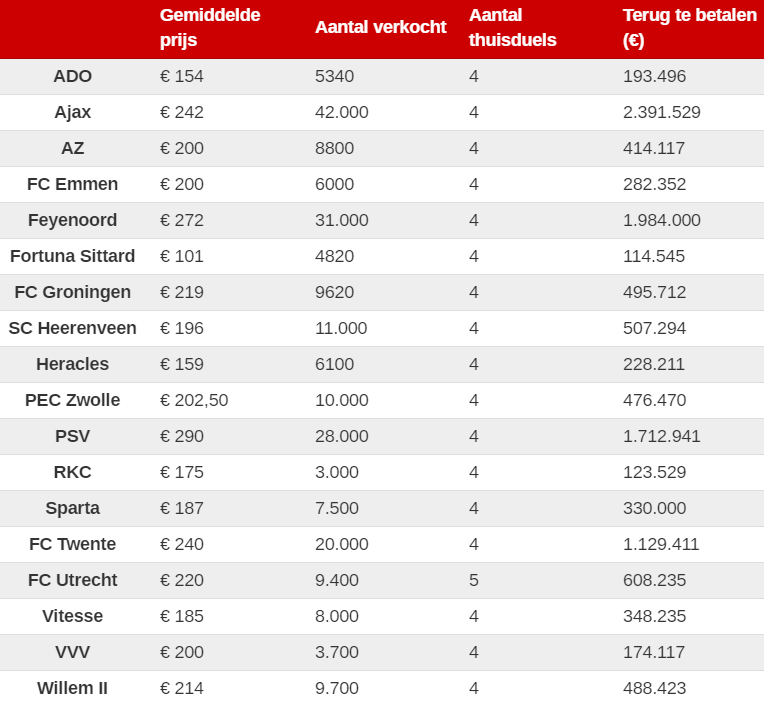The image size is (764, 703).
Task: Click FC Groningen average price € 219
Action: (x=182, y=292)
